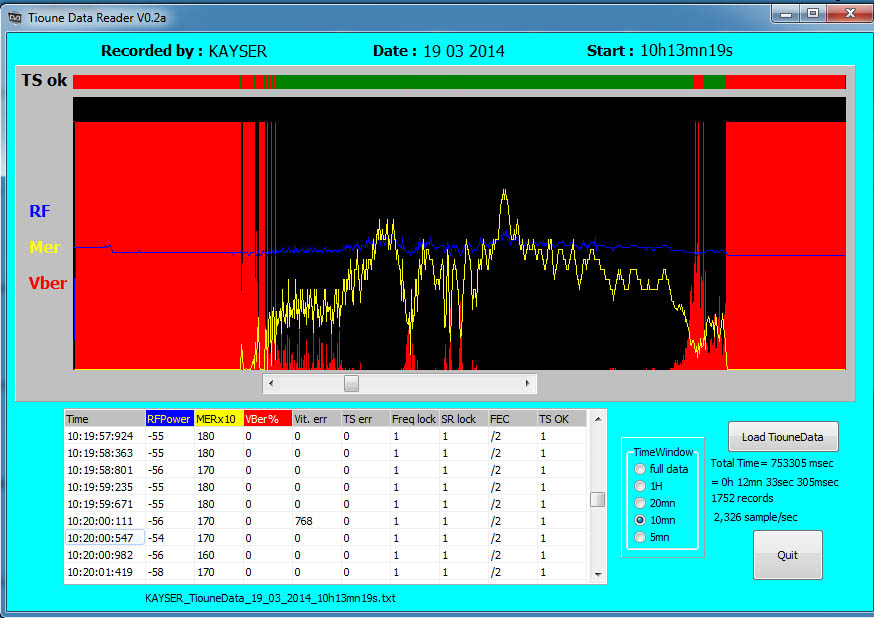This screenshot has width=874, height=618.
Task: Click the file name KAYSER_TiouneData_19_03_2014_10h13mn19s.txt
Action: 270,598
